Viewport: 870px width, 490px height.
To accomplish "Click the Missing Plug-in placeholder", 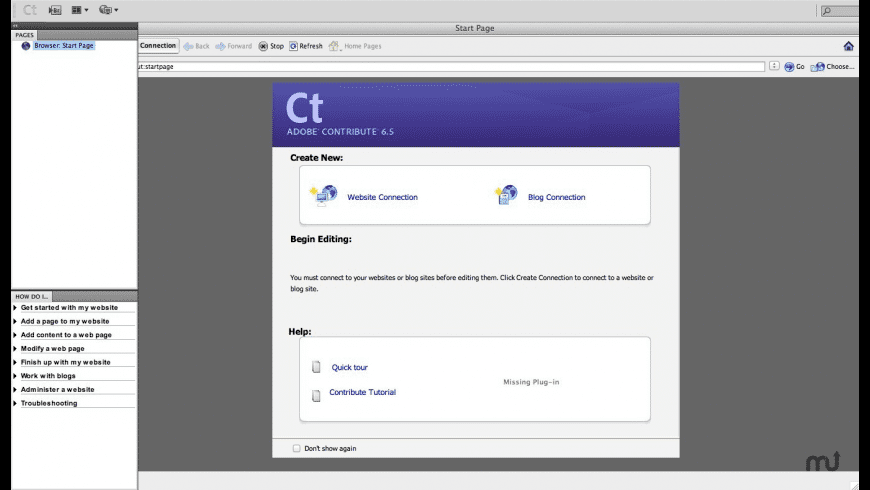I will click(x=531, y=382).
